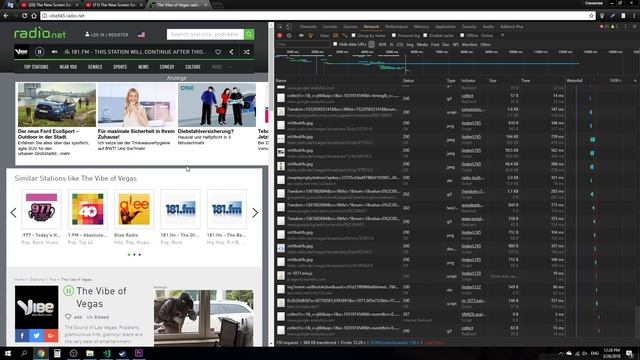
Task: Click the record network log red button
Action: [x=280, y=36]
